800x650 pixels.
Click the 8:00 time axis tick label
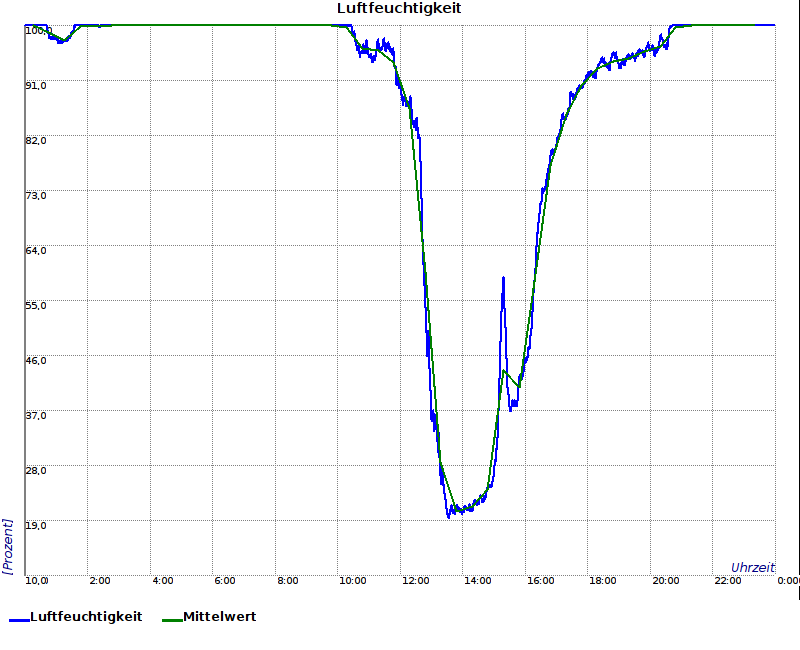tap(288, 581)
